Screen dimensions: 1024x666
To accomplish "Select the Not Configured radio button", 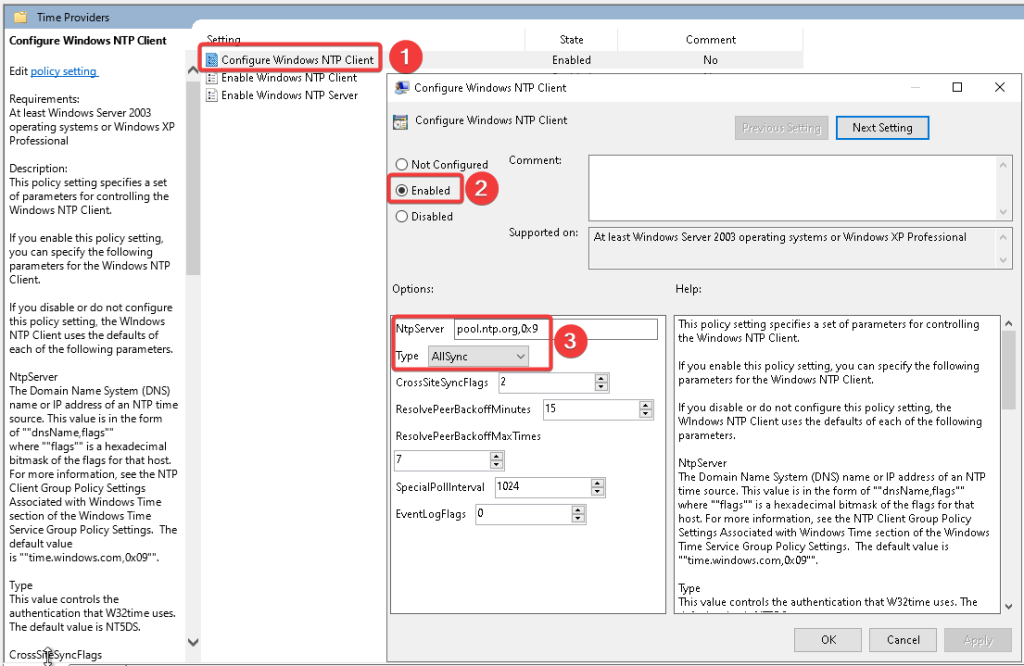I will 402,165.
